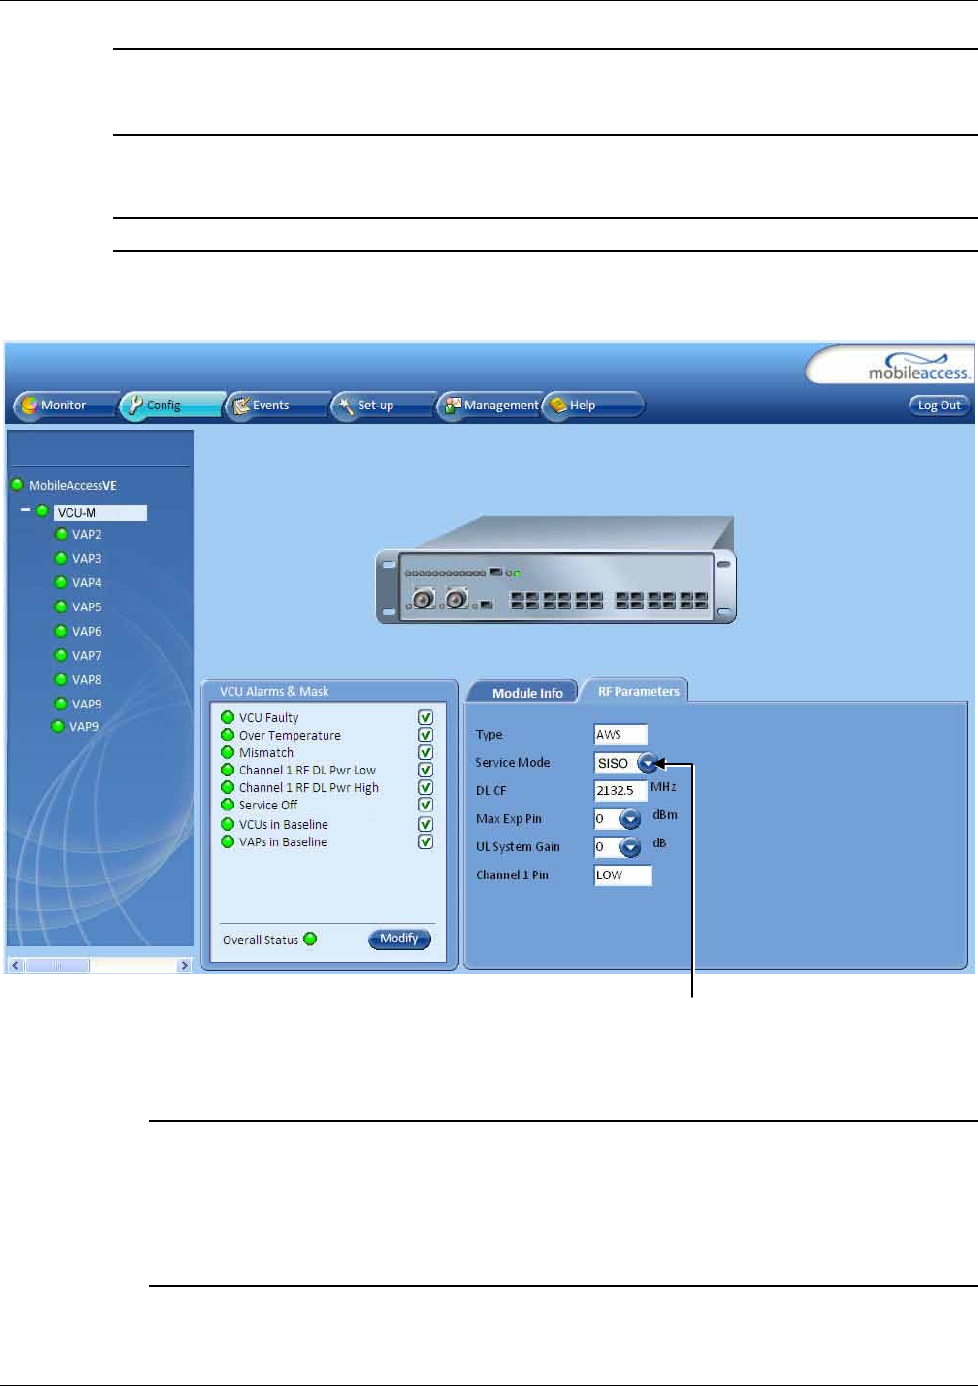Viewport: 978px width, 1386px height.
Task: Toggle the VCUs in Baseline checkbox
Action: pos(425,824)
